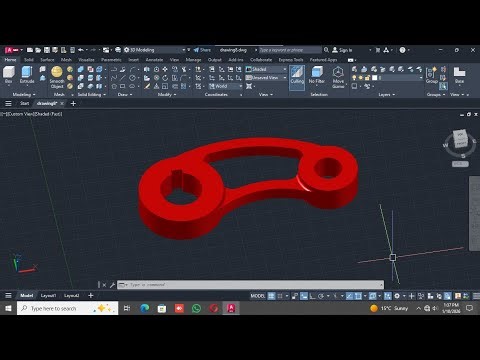
Task: Click the Undo arrow icon
Action: point(81,50)
